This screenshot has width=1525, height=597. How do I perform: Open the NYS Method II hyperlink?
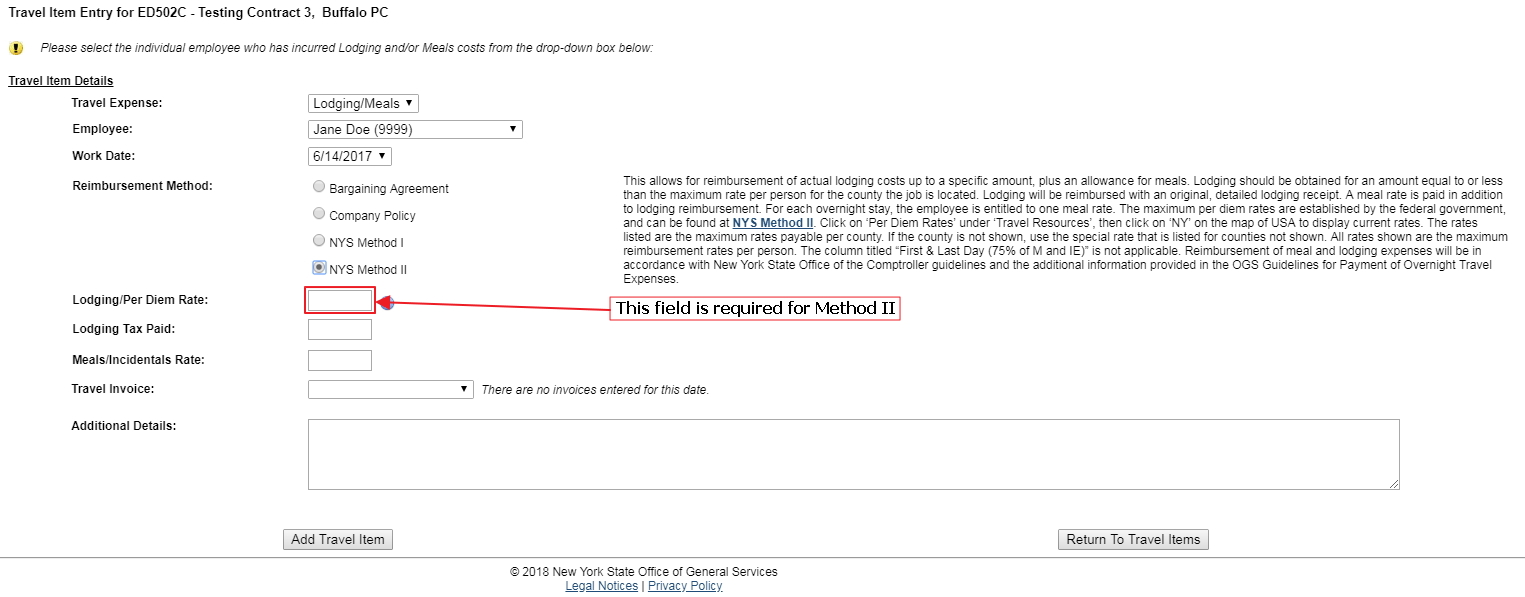click(x=773, y=222)
